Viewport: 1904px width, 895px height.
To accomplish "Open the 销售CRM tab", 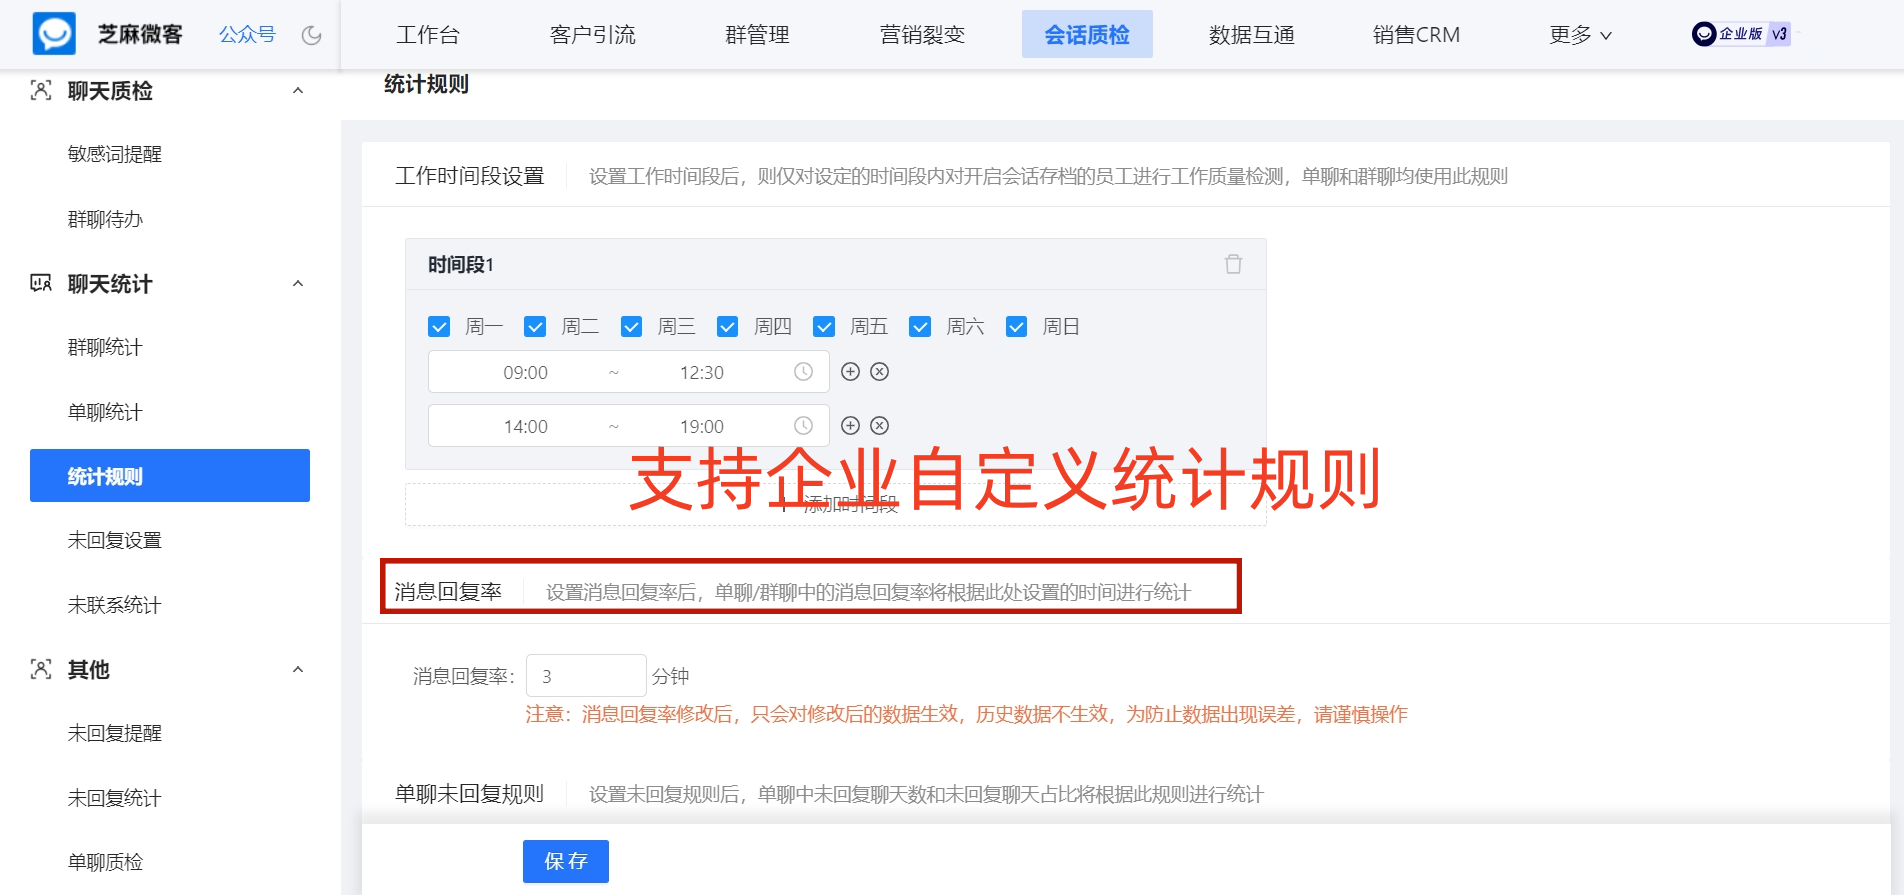I will click(1416, 35).
